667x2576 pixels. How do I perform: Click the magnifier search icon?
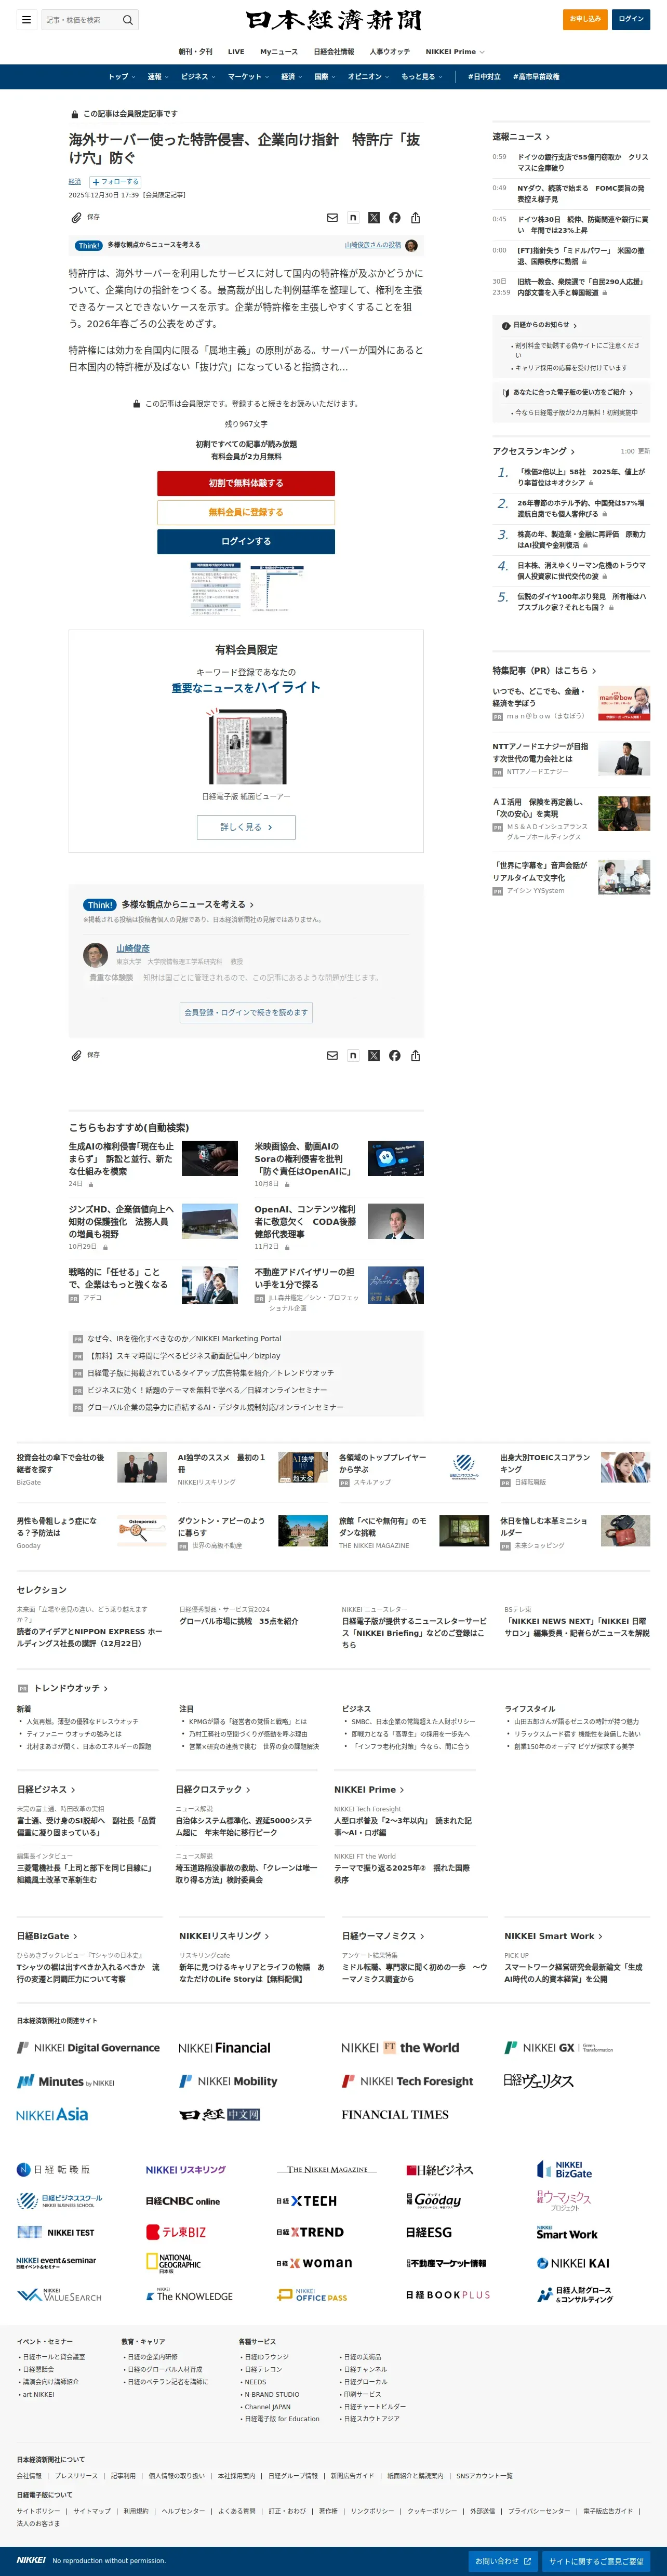(x=127, y=20)
